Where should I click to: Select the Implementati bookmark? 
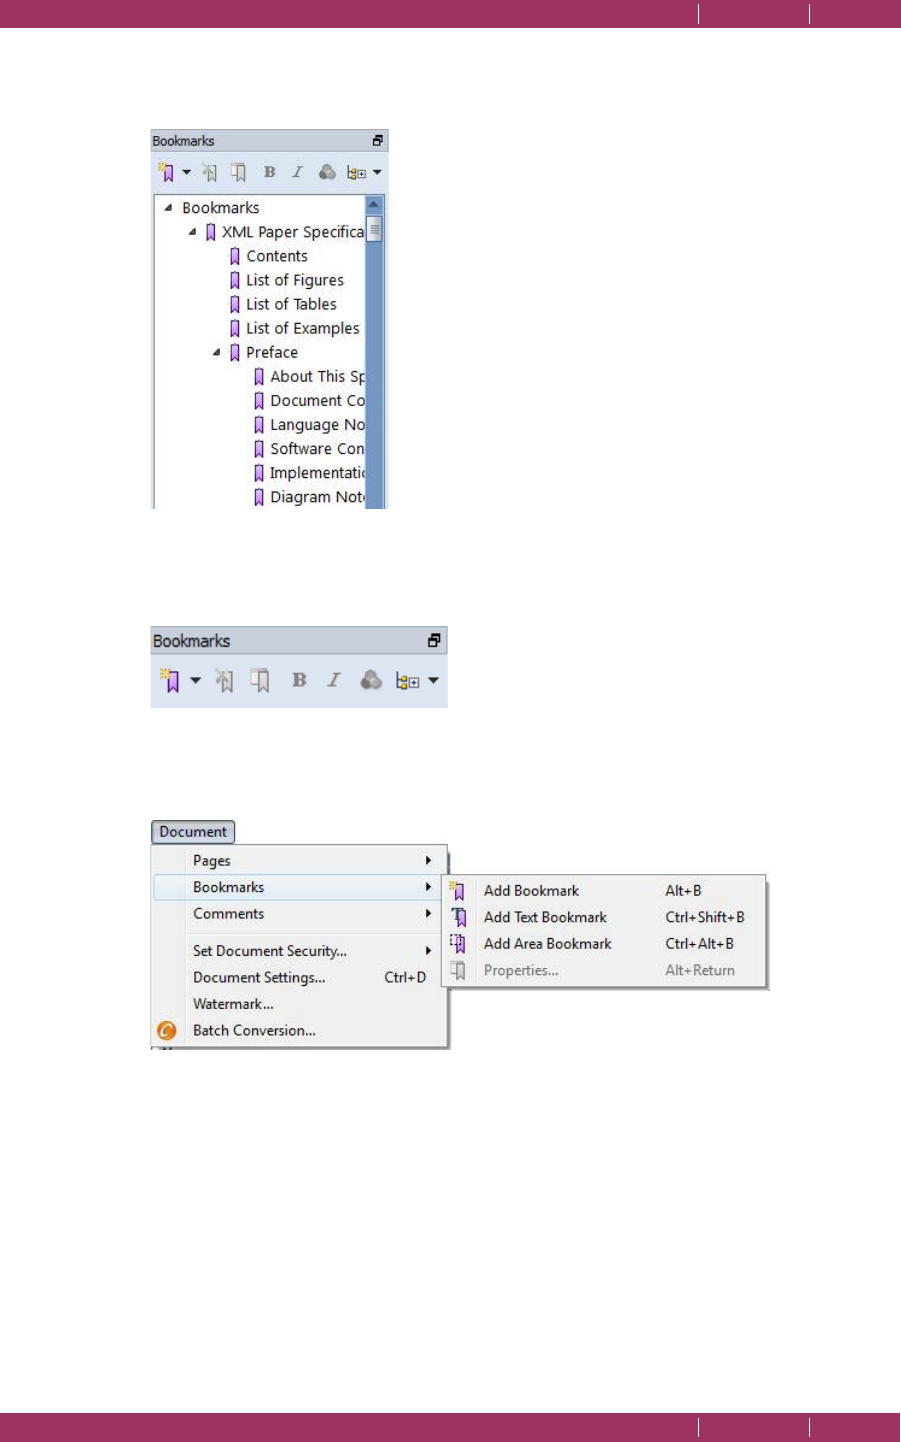coord(317,473)
